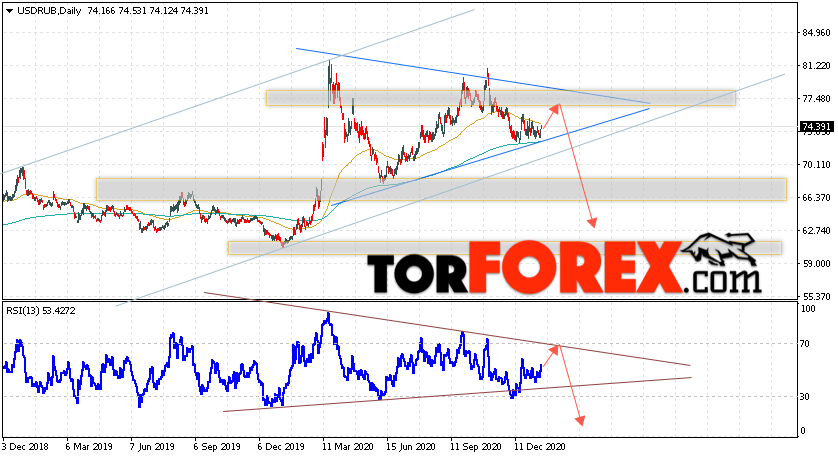Click the RSI 30 level label
838x458 pixels.
[806, 397]
